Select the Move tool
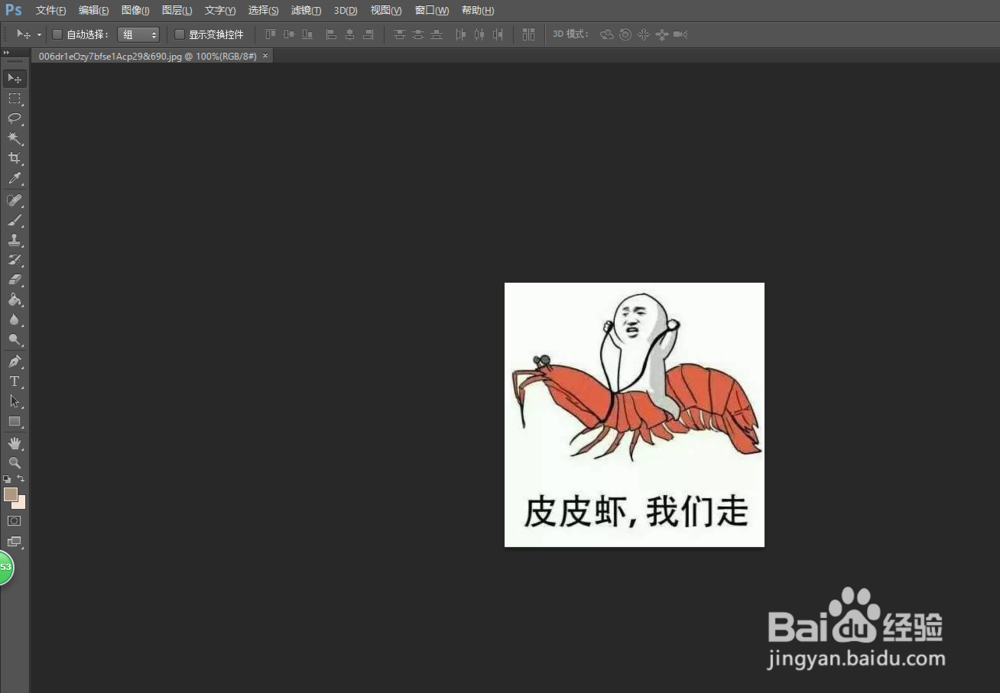This screenshot has width=1000, height=693. pyautogui.click(x=14, y=79)
